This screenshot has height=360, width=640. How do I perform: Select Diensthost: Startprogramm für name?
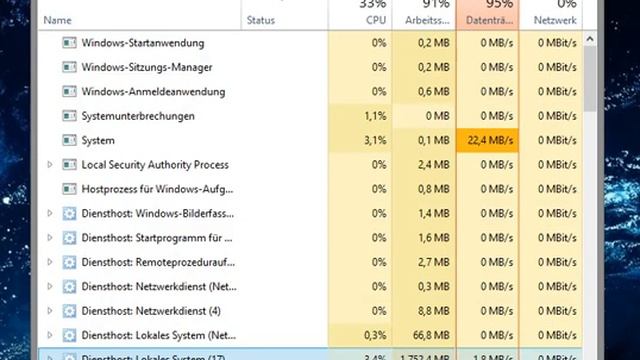point(157,238)
